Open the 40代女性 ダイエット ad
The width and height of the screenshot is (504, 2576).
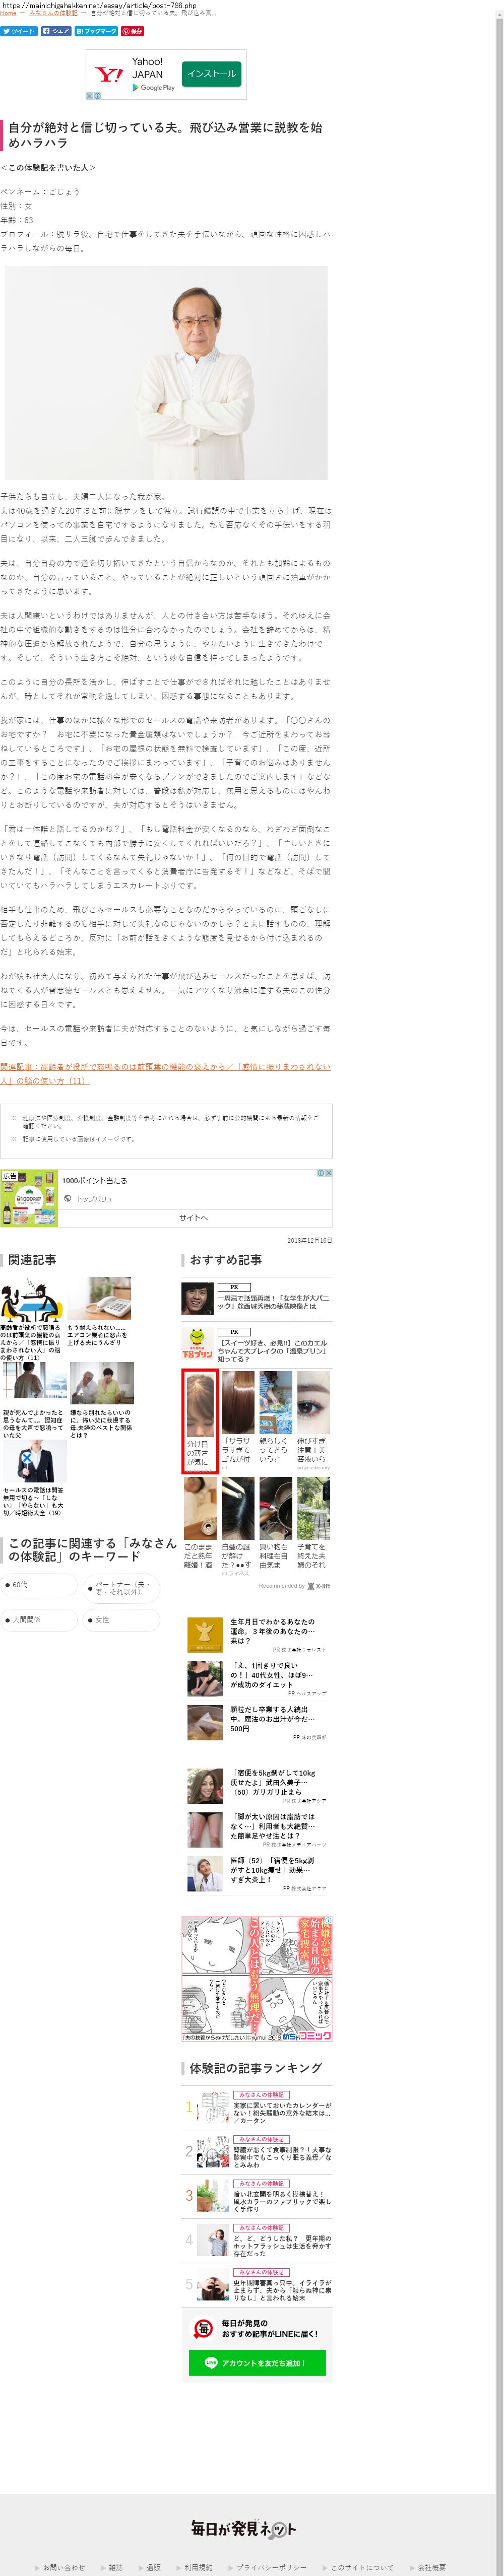257,1679
